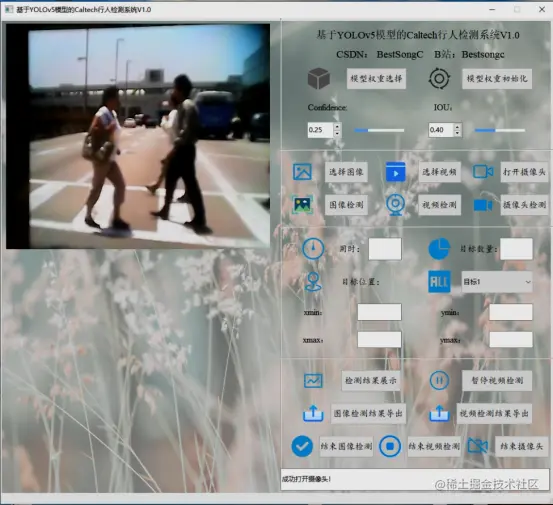Click the pause circle icon beside 暂停视频检测
This screenshot has width=553, height=505.
tap(439, 381)
